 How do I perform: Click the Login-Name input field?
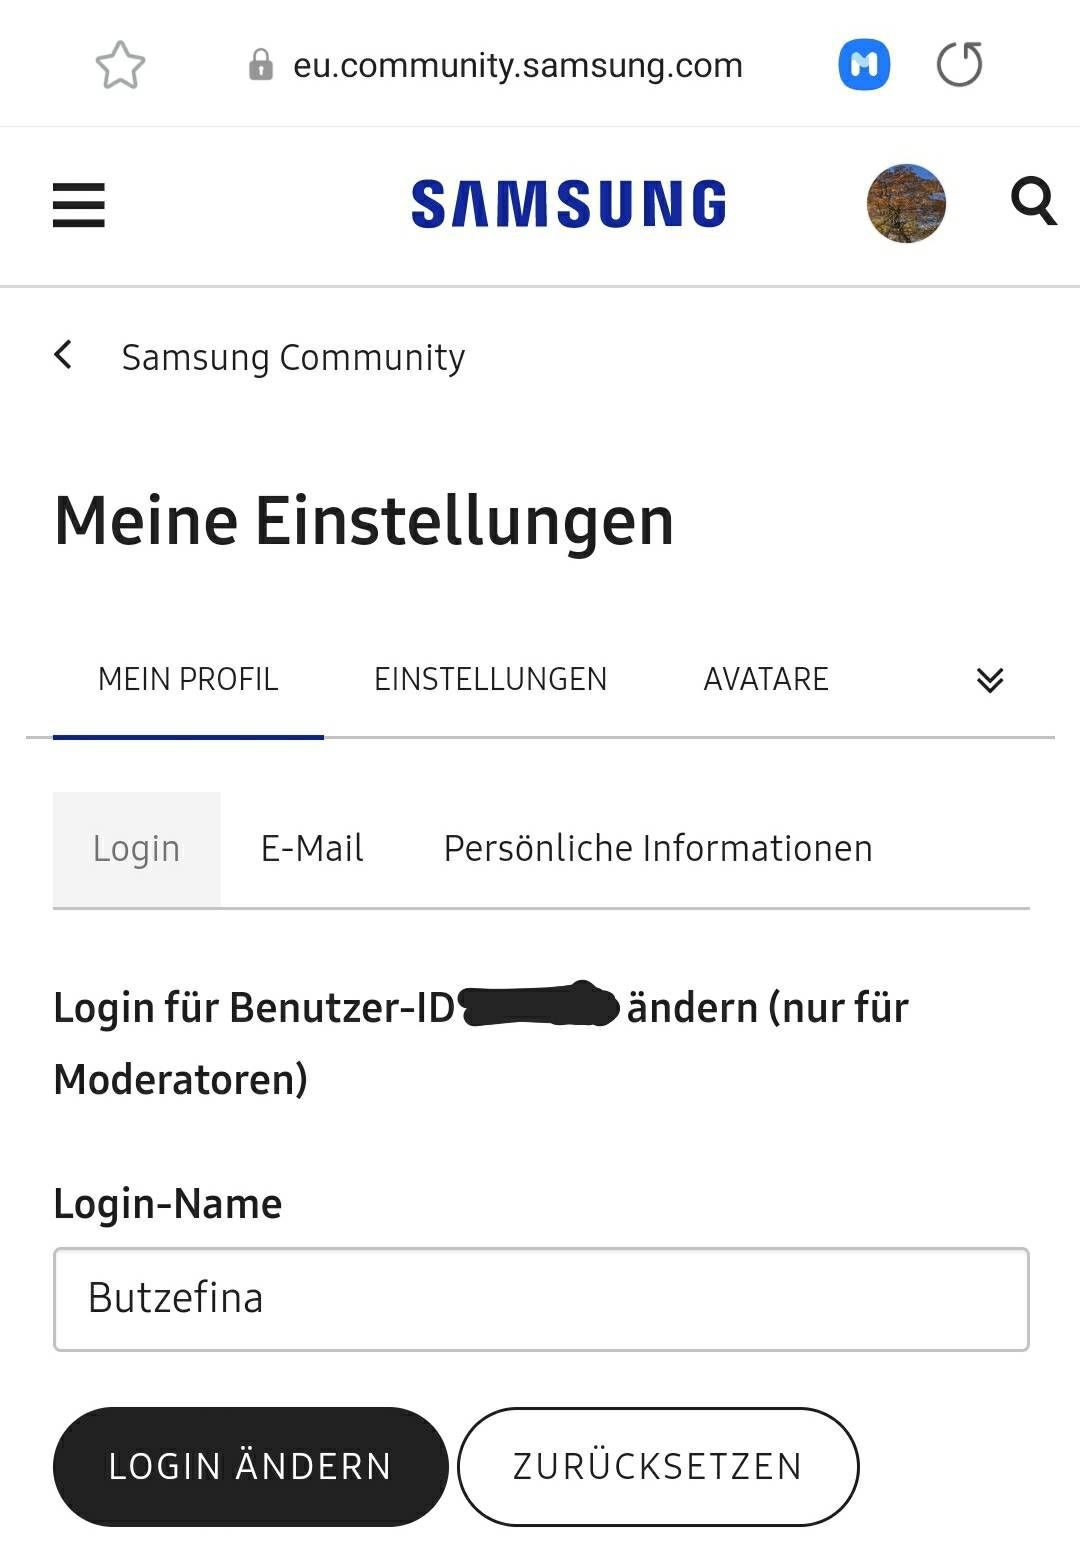(541, 1299)
